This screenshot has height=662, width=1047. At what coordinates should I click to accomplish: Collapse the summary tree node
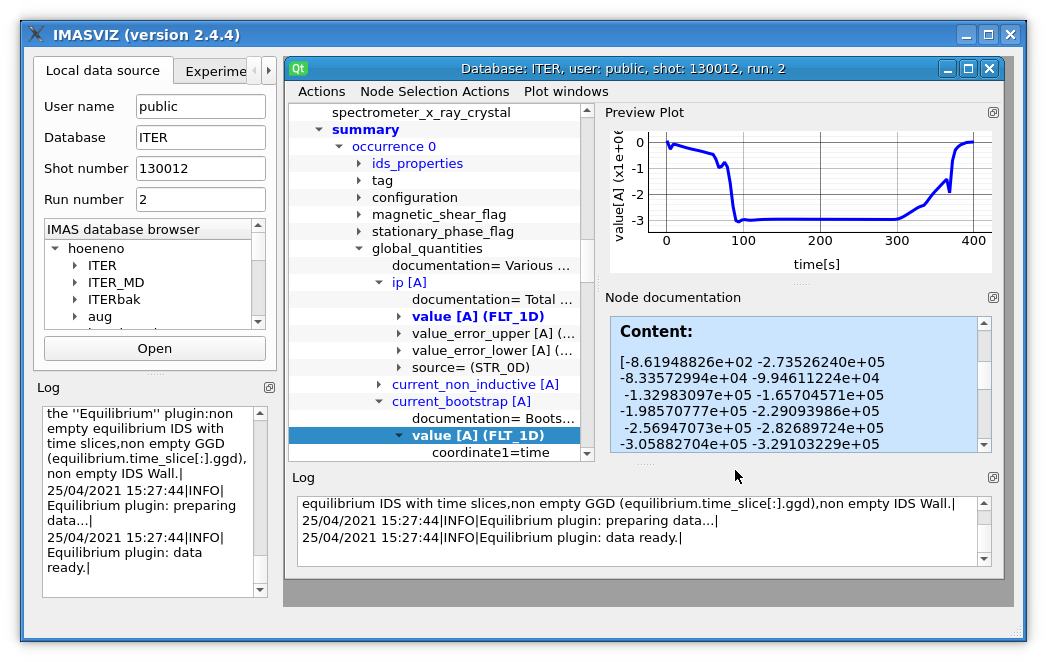pos(319,130)
